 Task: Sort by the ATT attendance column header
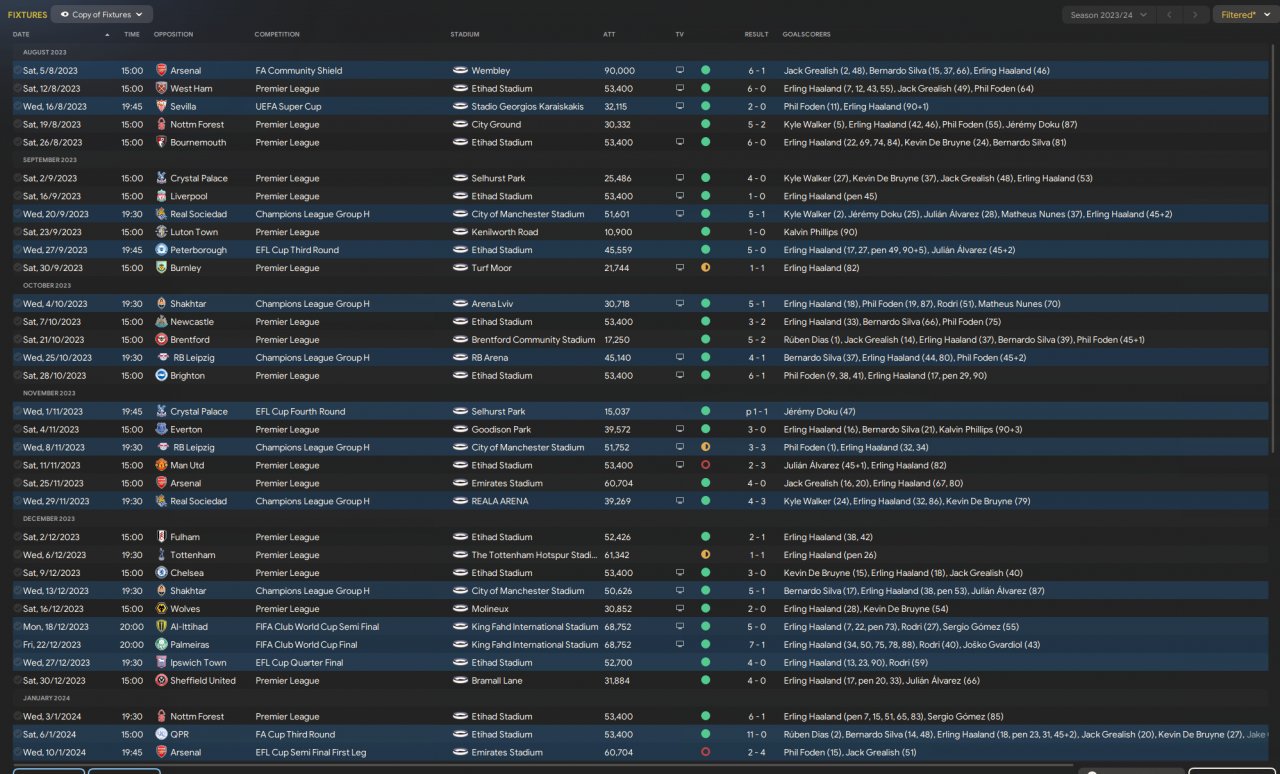point(609,35)
